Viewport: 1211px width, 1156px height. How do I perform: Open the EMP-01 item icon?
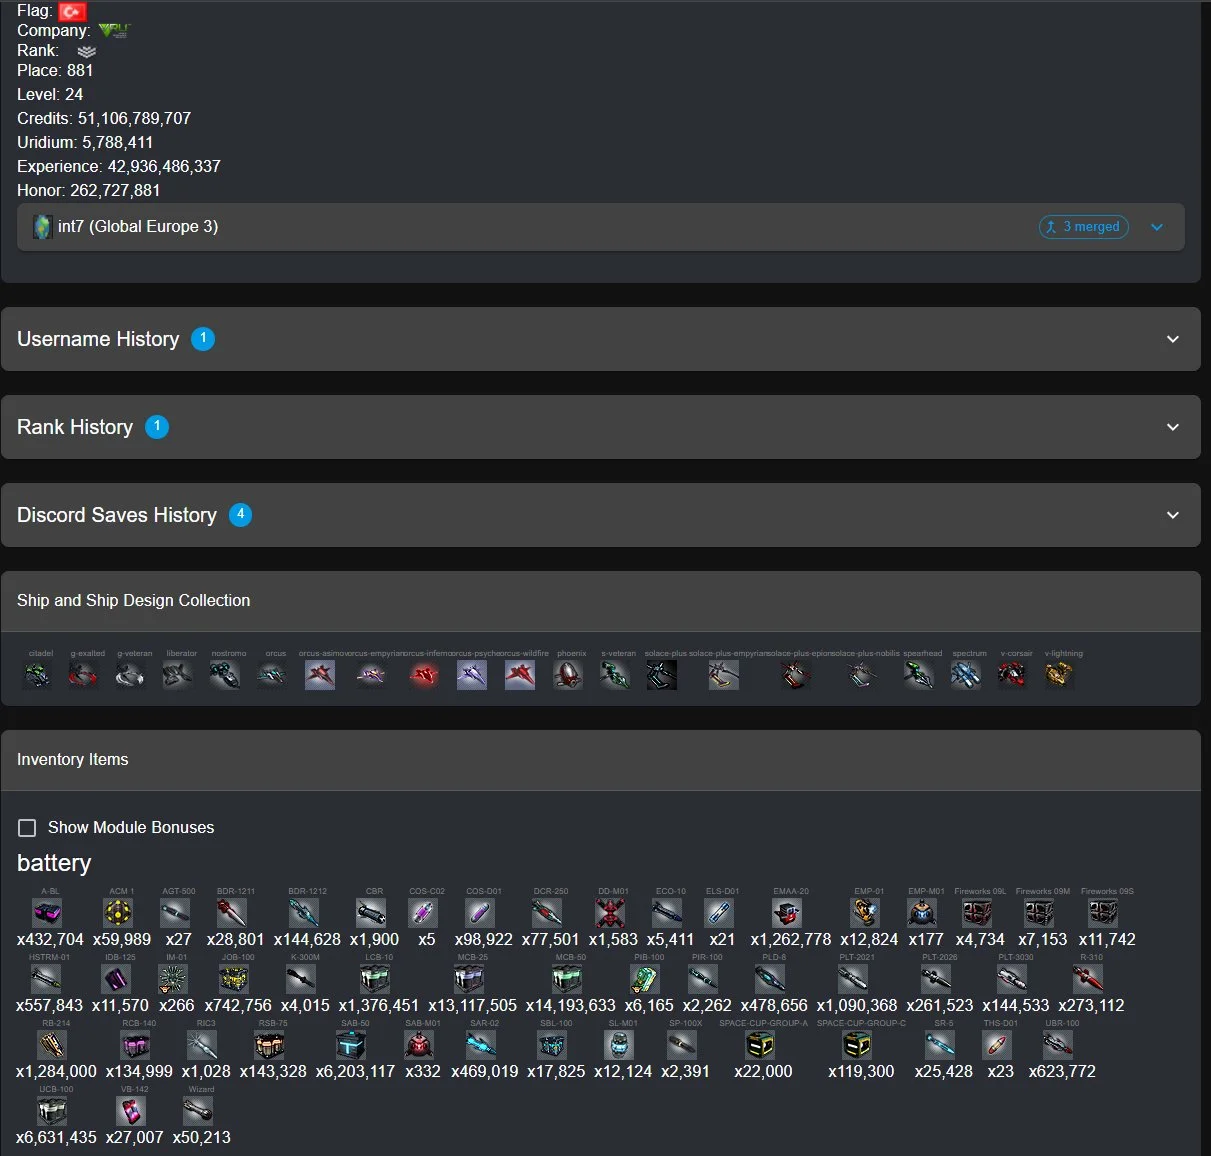point(865,913)
